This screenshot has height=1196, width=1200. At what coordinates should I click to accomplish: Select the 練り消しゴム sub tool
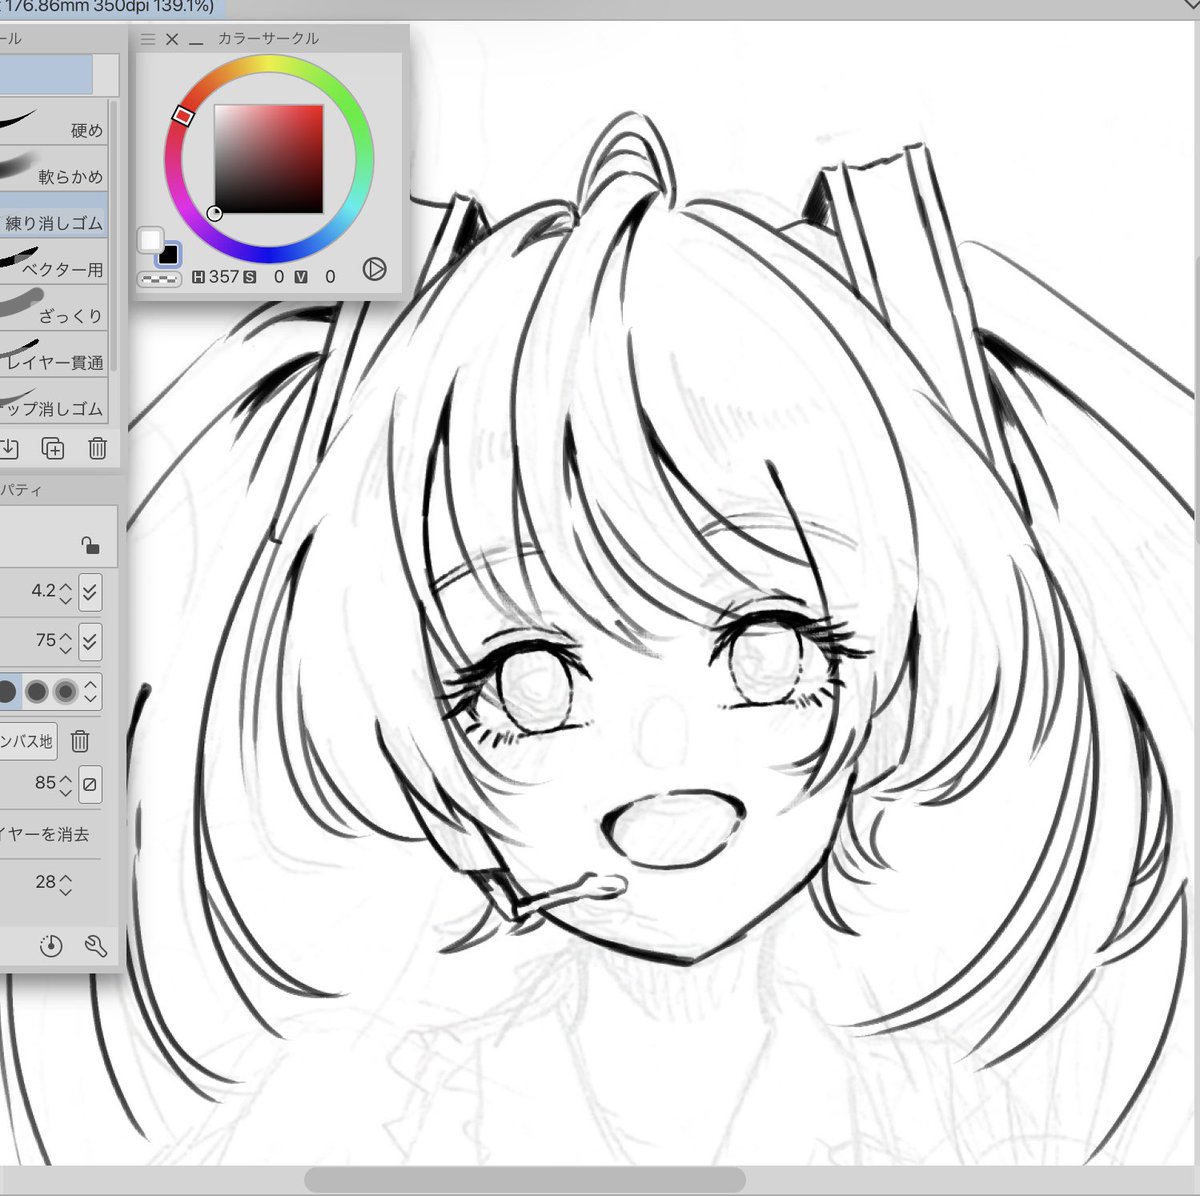pyautogui.click(x=53, y=215)
